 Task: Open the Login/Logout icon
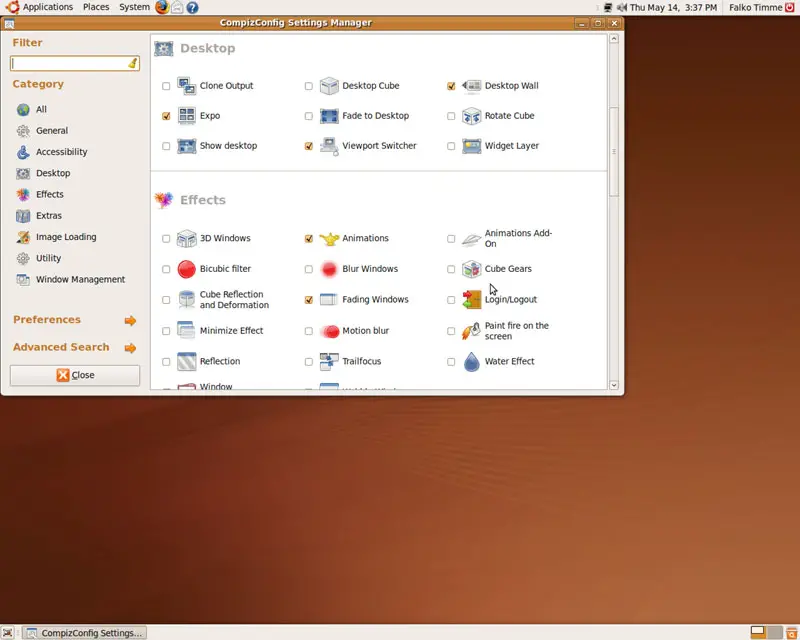[471, 300]
